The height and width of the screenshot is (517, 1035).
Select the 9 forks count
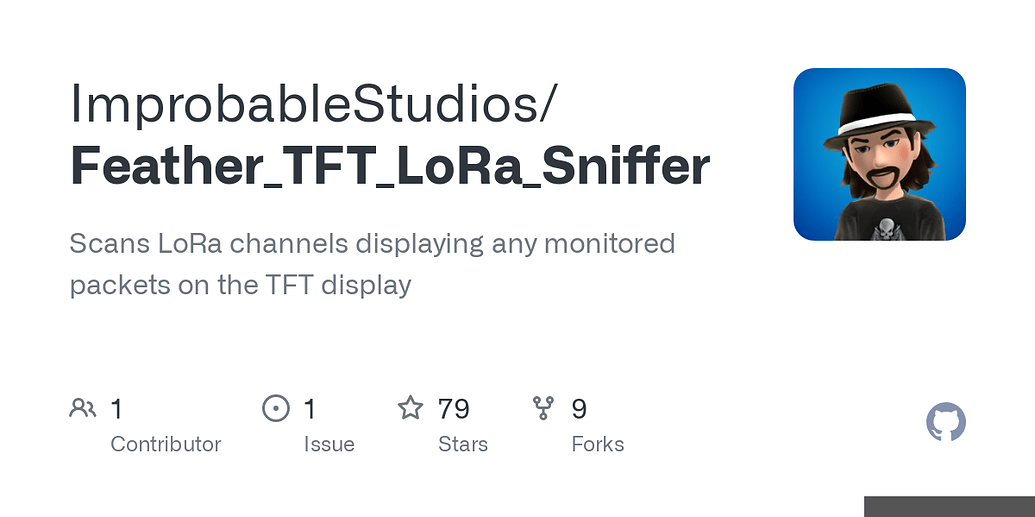[x=579, y=409]
